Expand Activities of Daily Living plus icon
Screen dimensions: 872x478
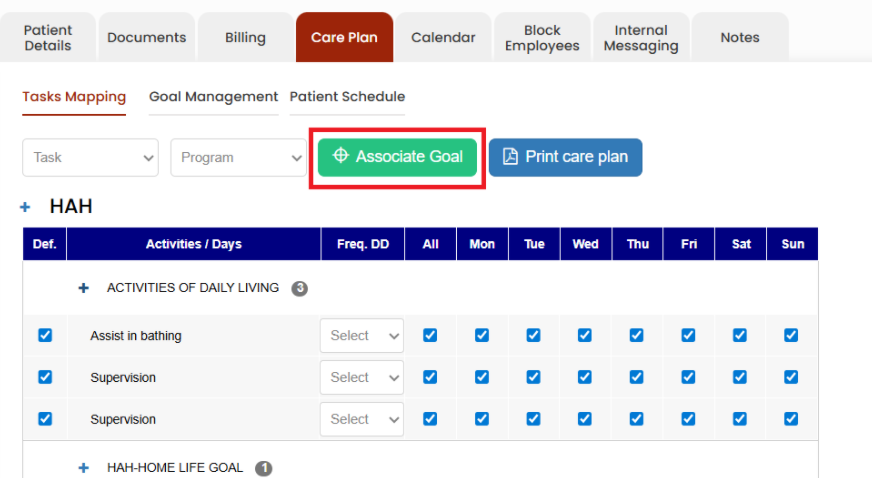click(x=83, y=288)
